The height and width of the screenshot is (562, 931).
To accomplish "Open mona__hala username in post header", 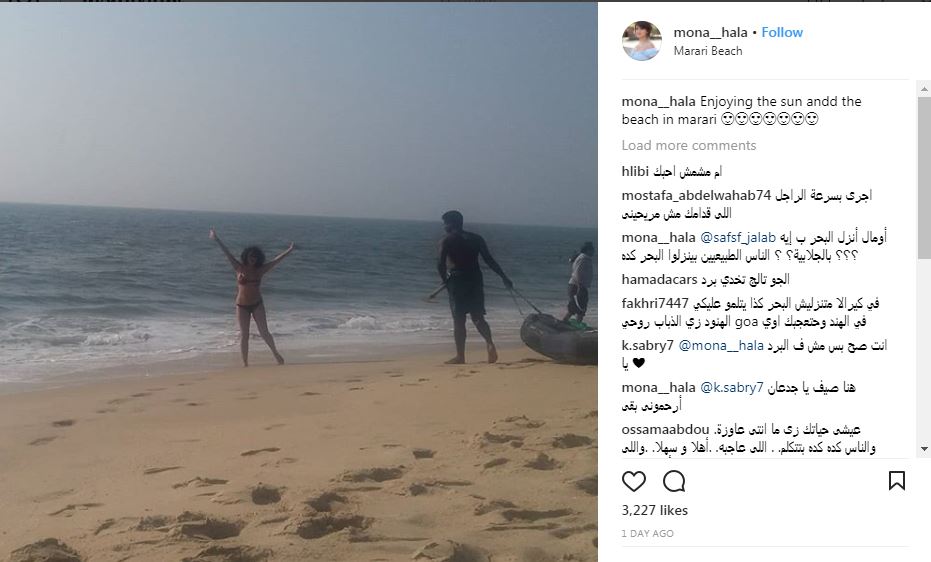I will [710, 33].
